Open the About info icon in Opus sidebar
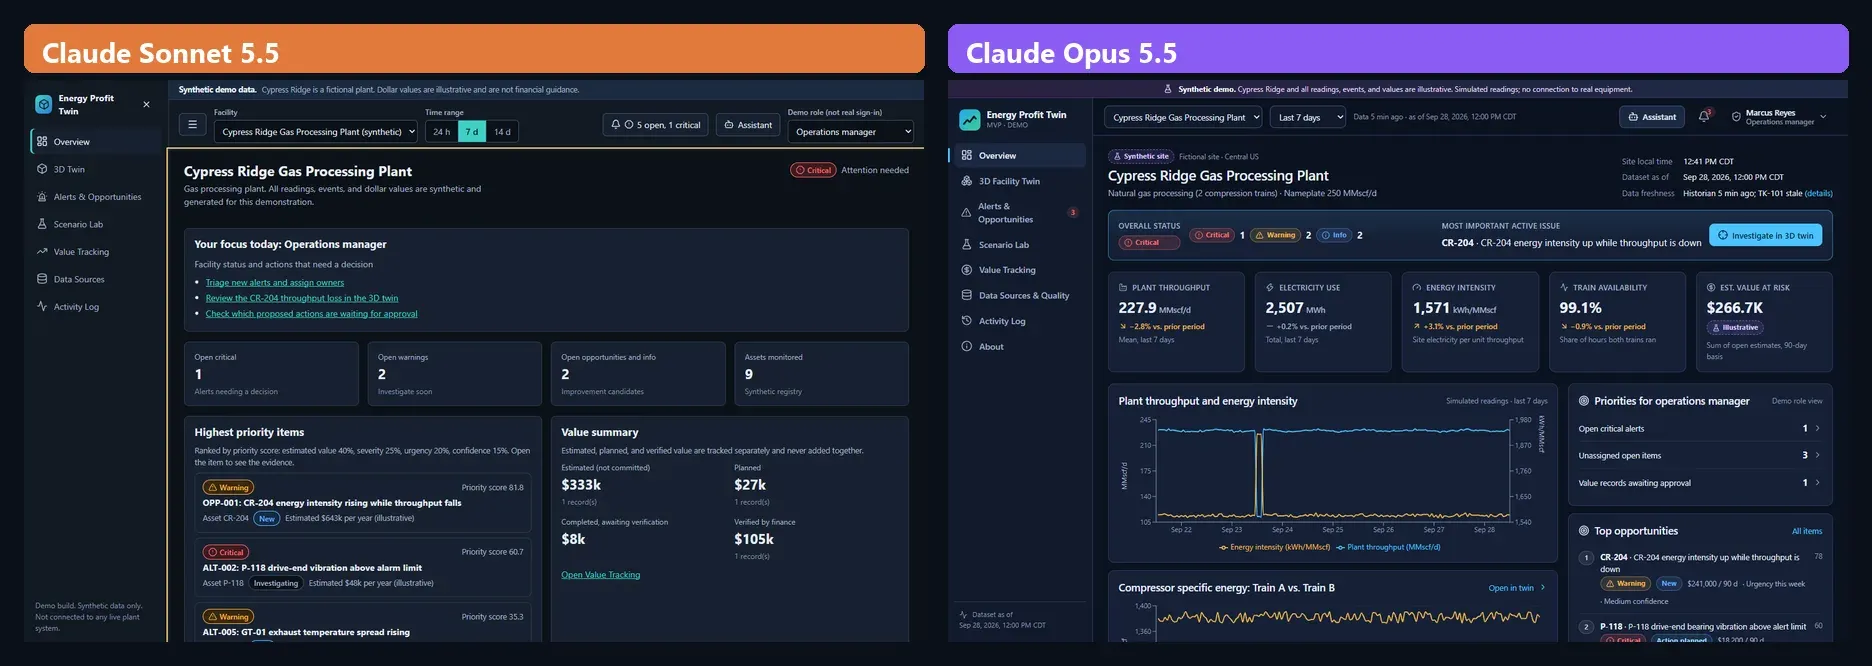 pyautogui.click(x=967, y=346)
